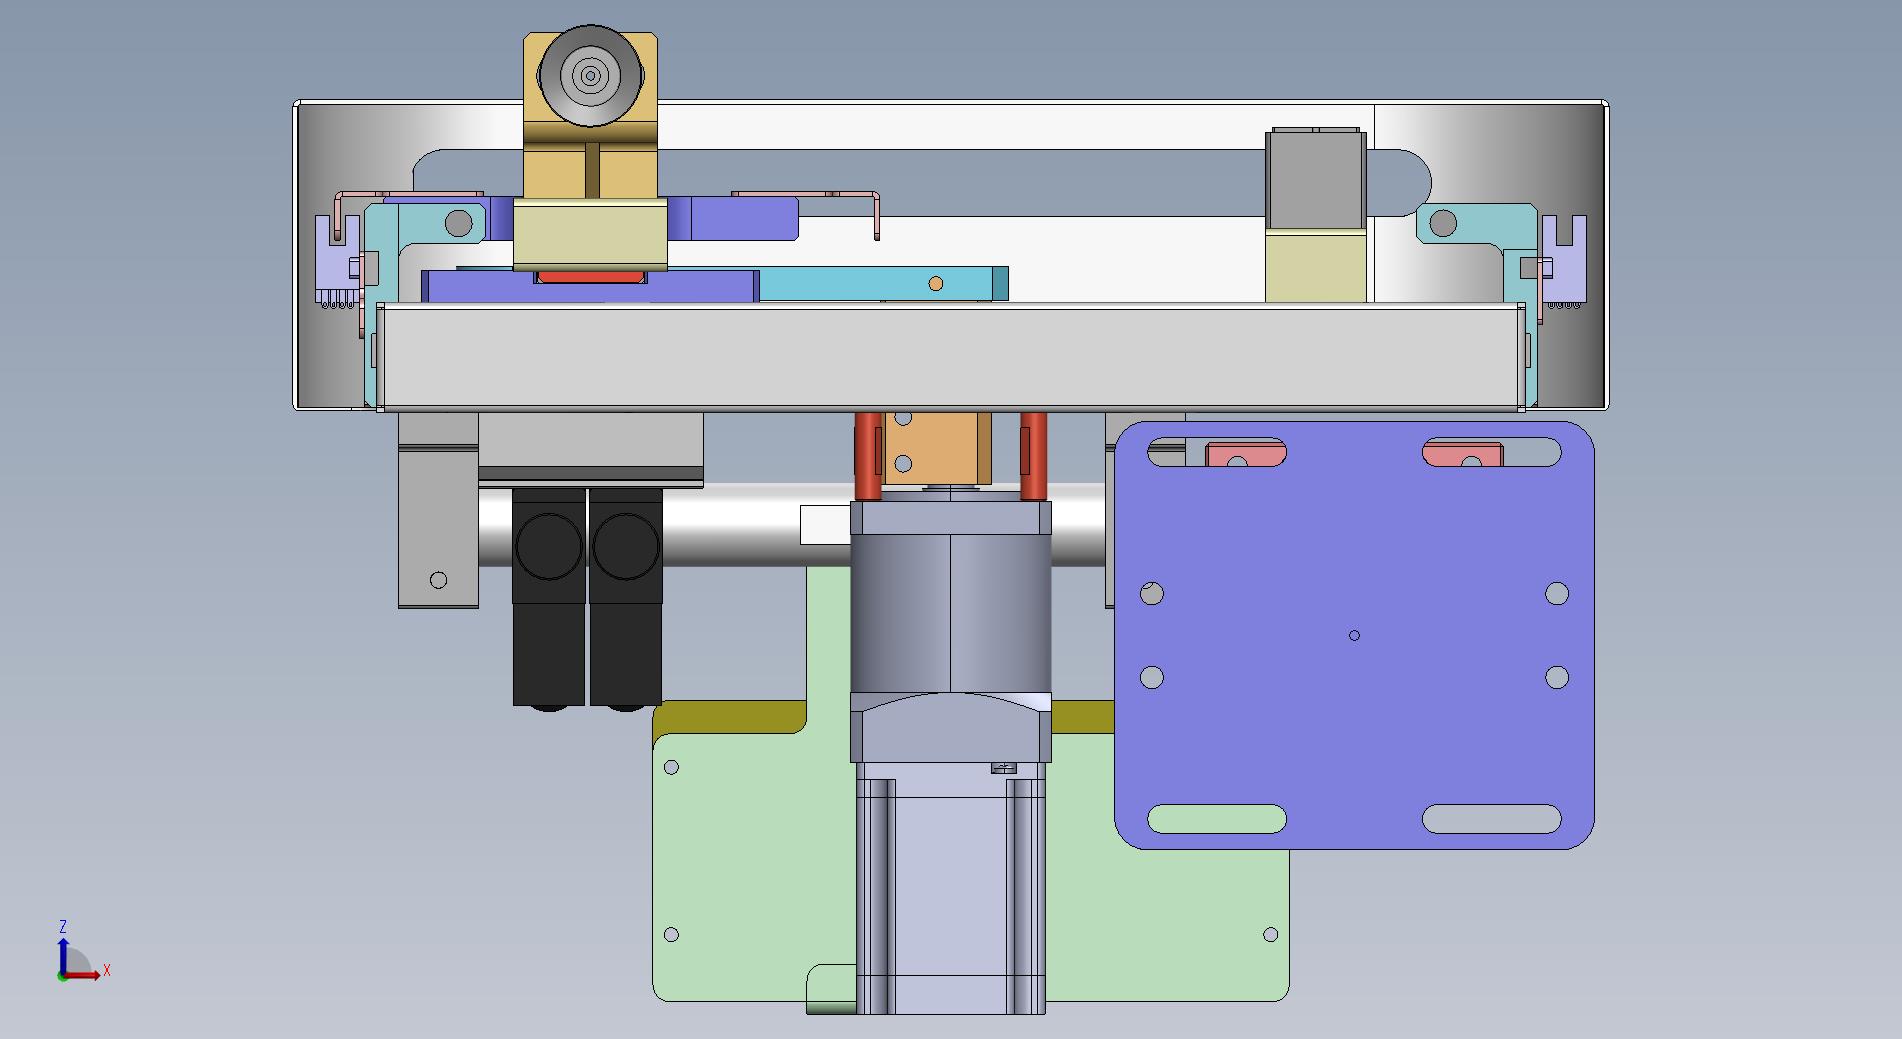Select the gray block at upper right
The height and width of the screenshot is (1039, 1902).
pyautogui.click(x=1316, y=179)
